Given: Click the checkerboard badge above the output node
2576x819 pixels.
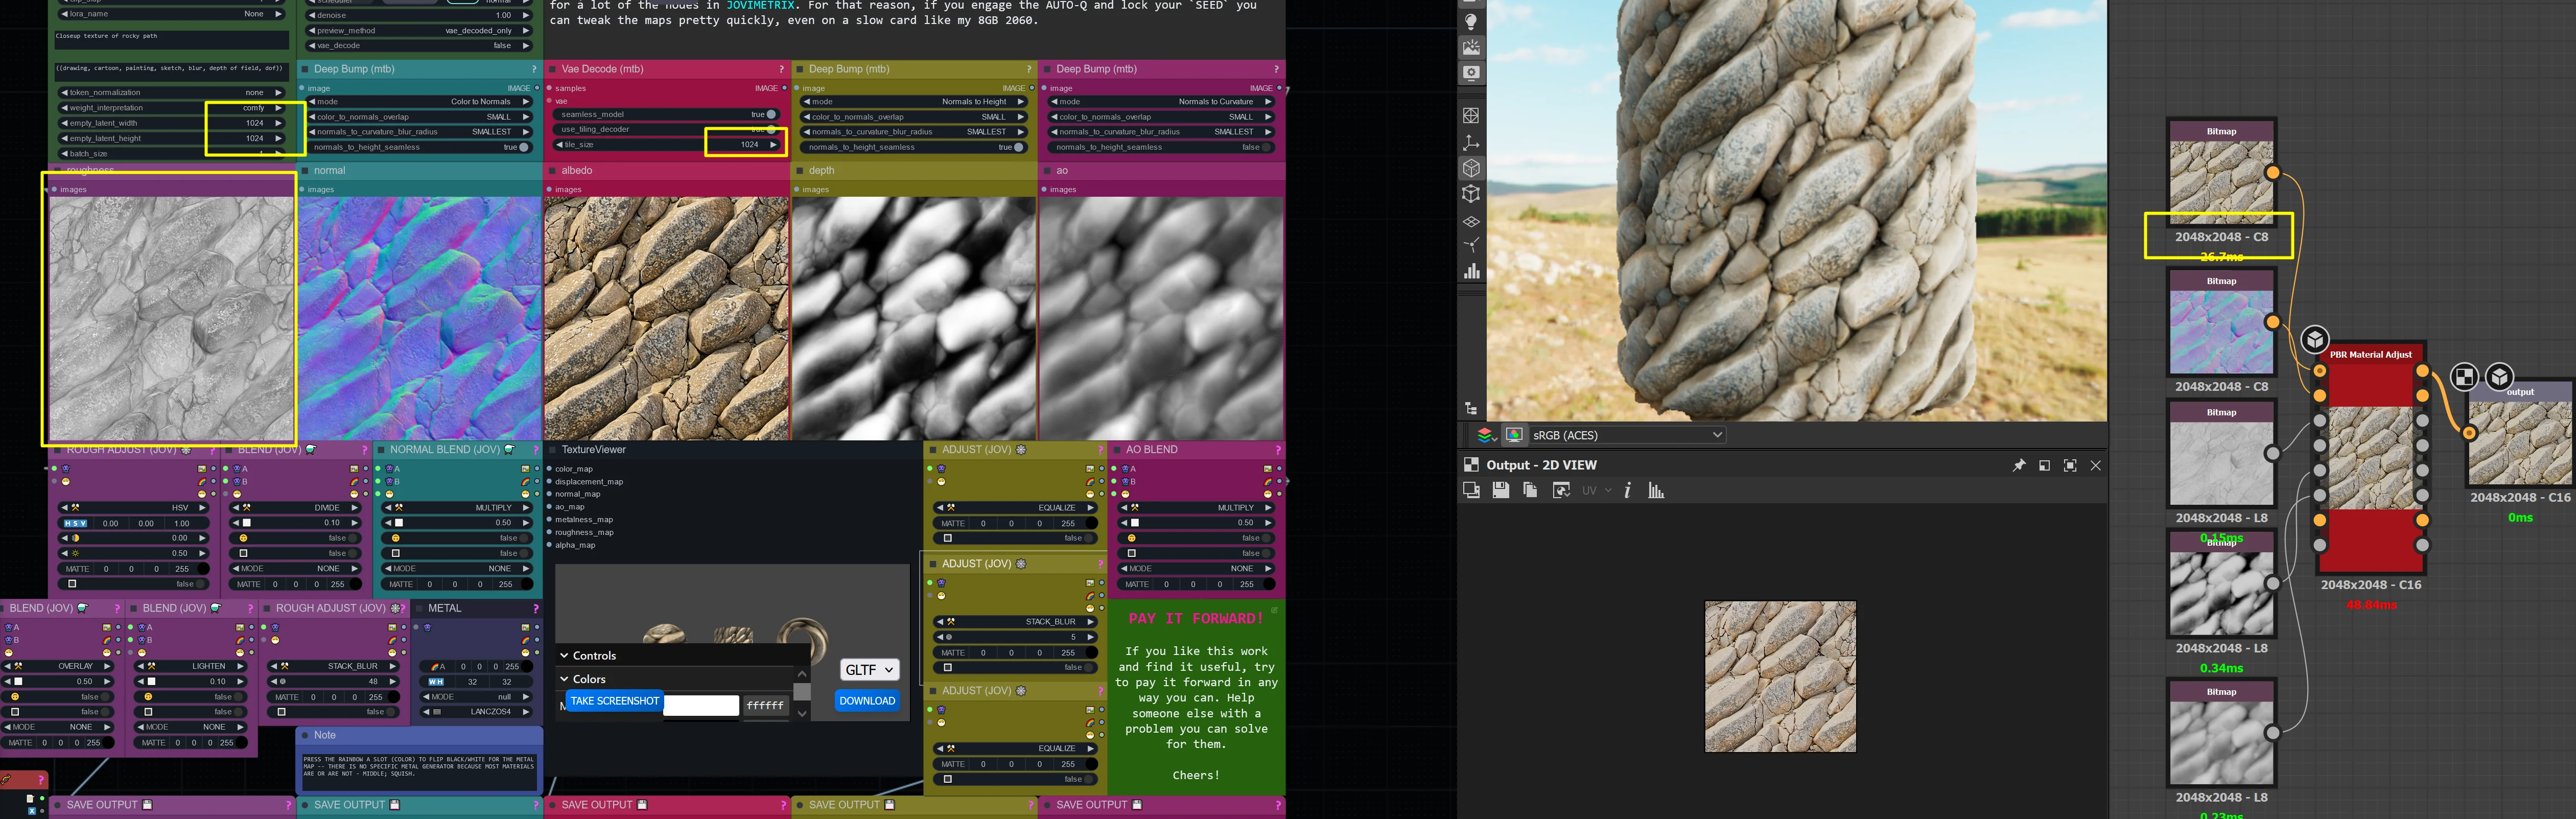Looking at the screenshot, I should pos(2465,376).
